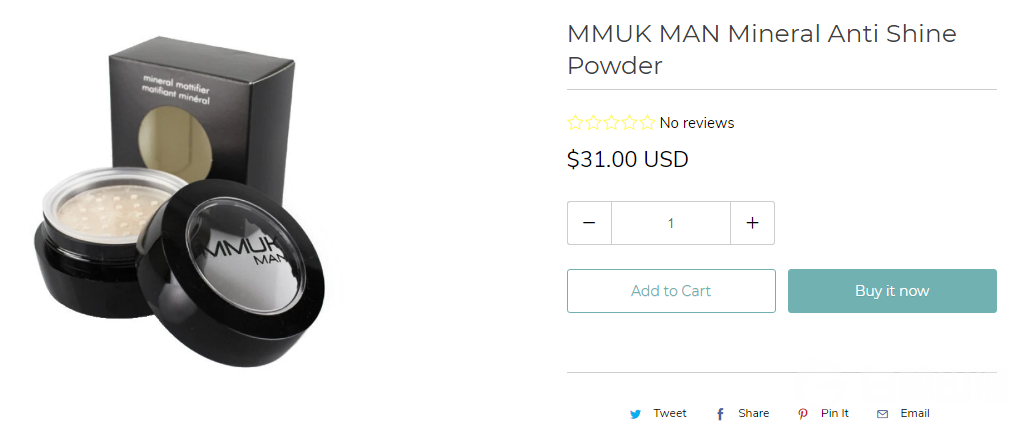Click the Buy it now button

point(892,291)
